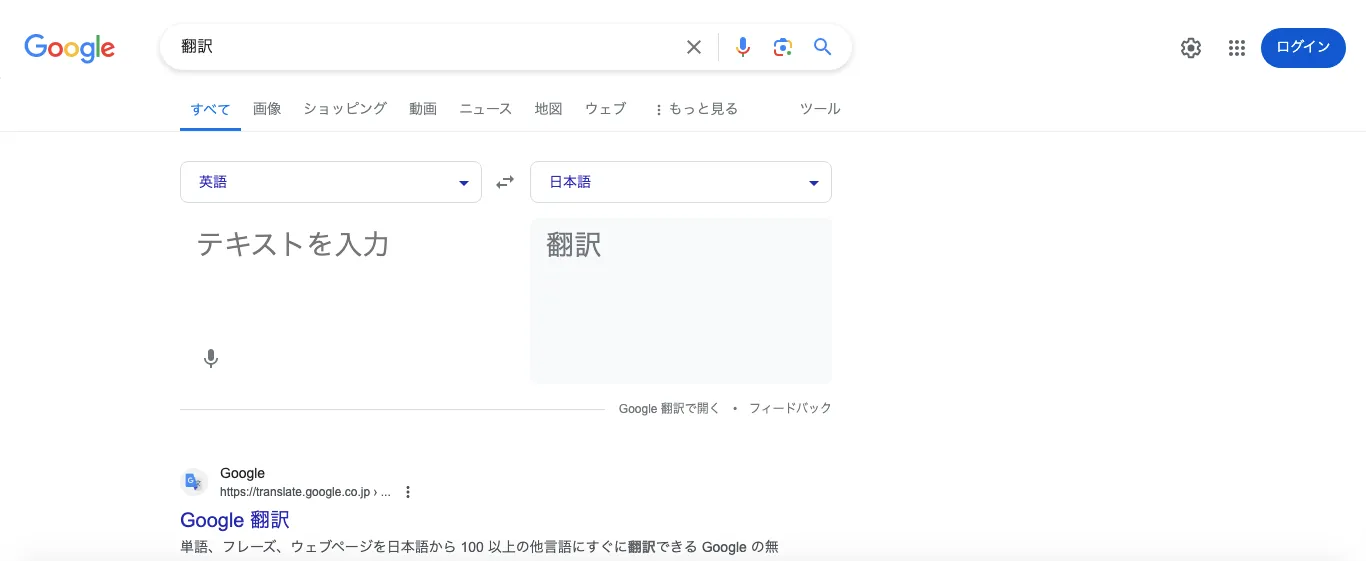Click the フィードバック link
The image size is (1366, 561).
click(790, 408)
